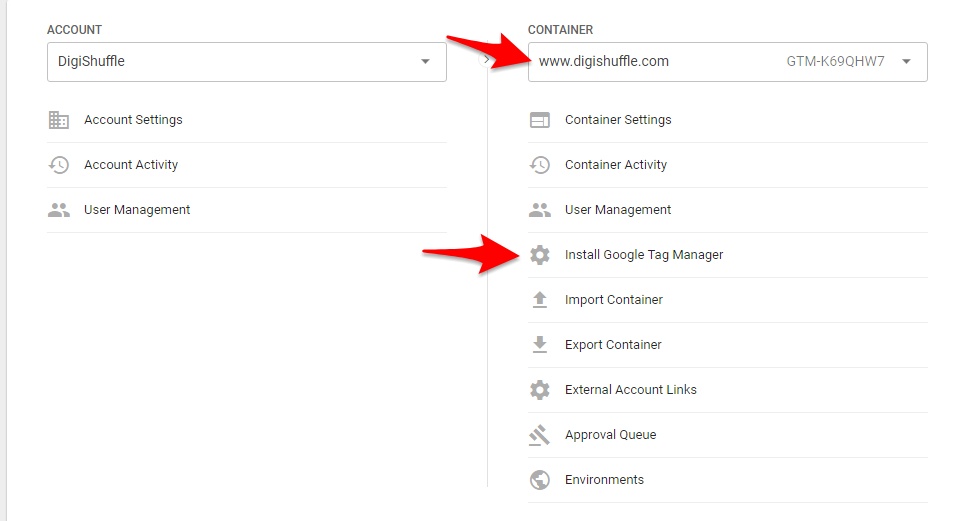Image resolution: width=975 pixels, height=521 pixels.
Task: Click the Export Container download icon
Action: point(540,344)
